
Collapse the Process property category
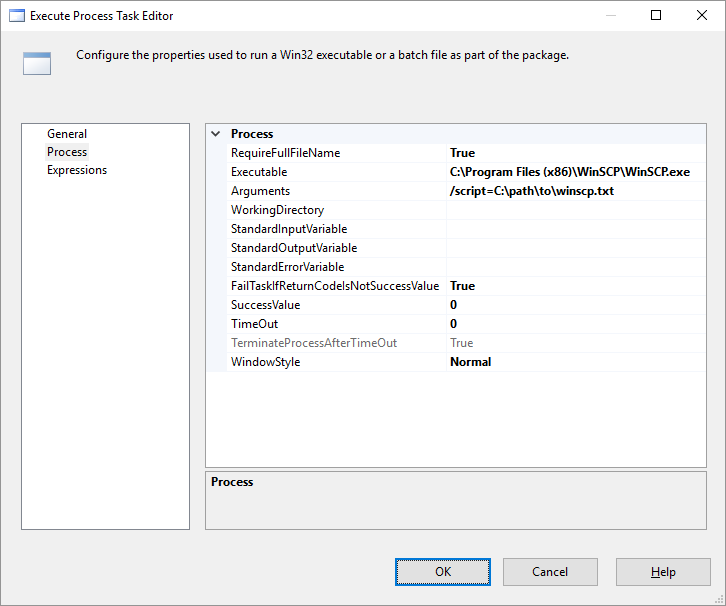tap(216, 134)
